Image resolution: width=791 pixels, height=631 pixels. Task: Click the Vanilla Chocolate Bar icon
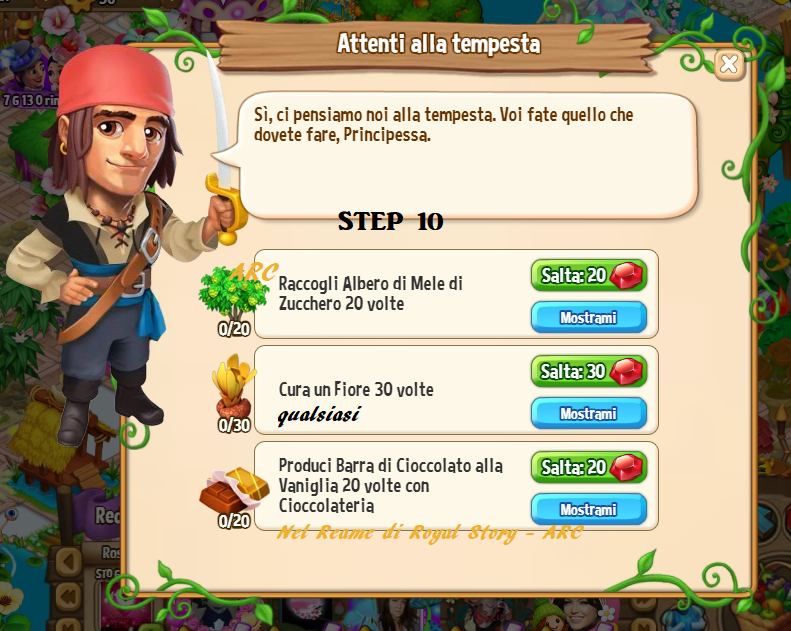pos(235,490)
